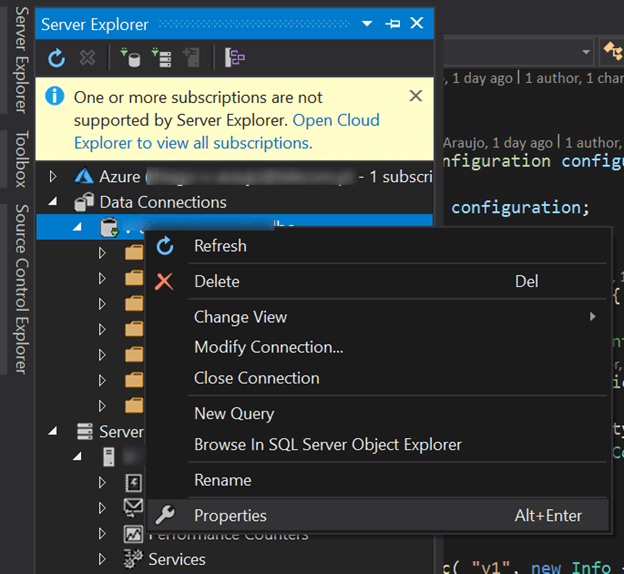Open the Server Explorer window position dropdown
The image size is (624, 574).
[367, 23]
